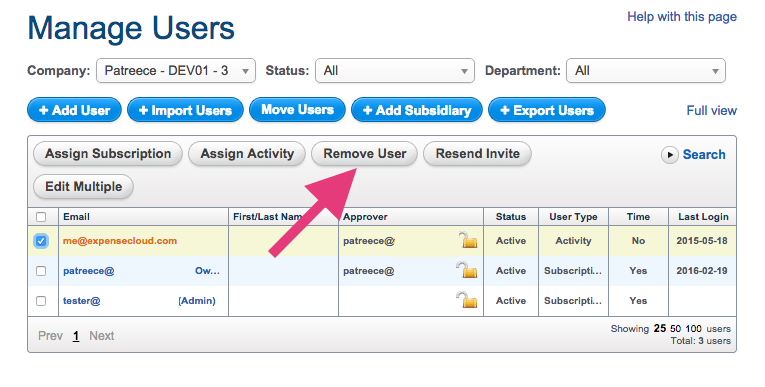The image size is (765, 387).
Task: Open the Help with this page link
Action: (682, 17)
